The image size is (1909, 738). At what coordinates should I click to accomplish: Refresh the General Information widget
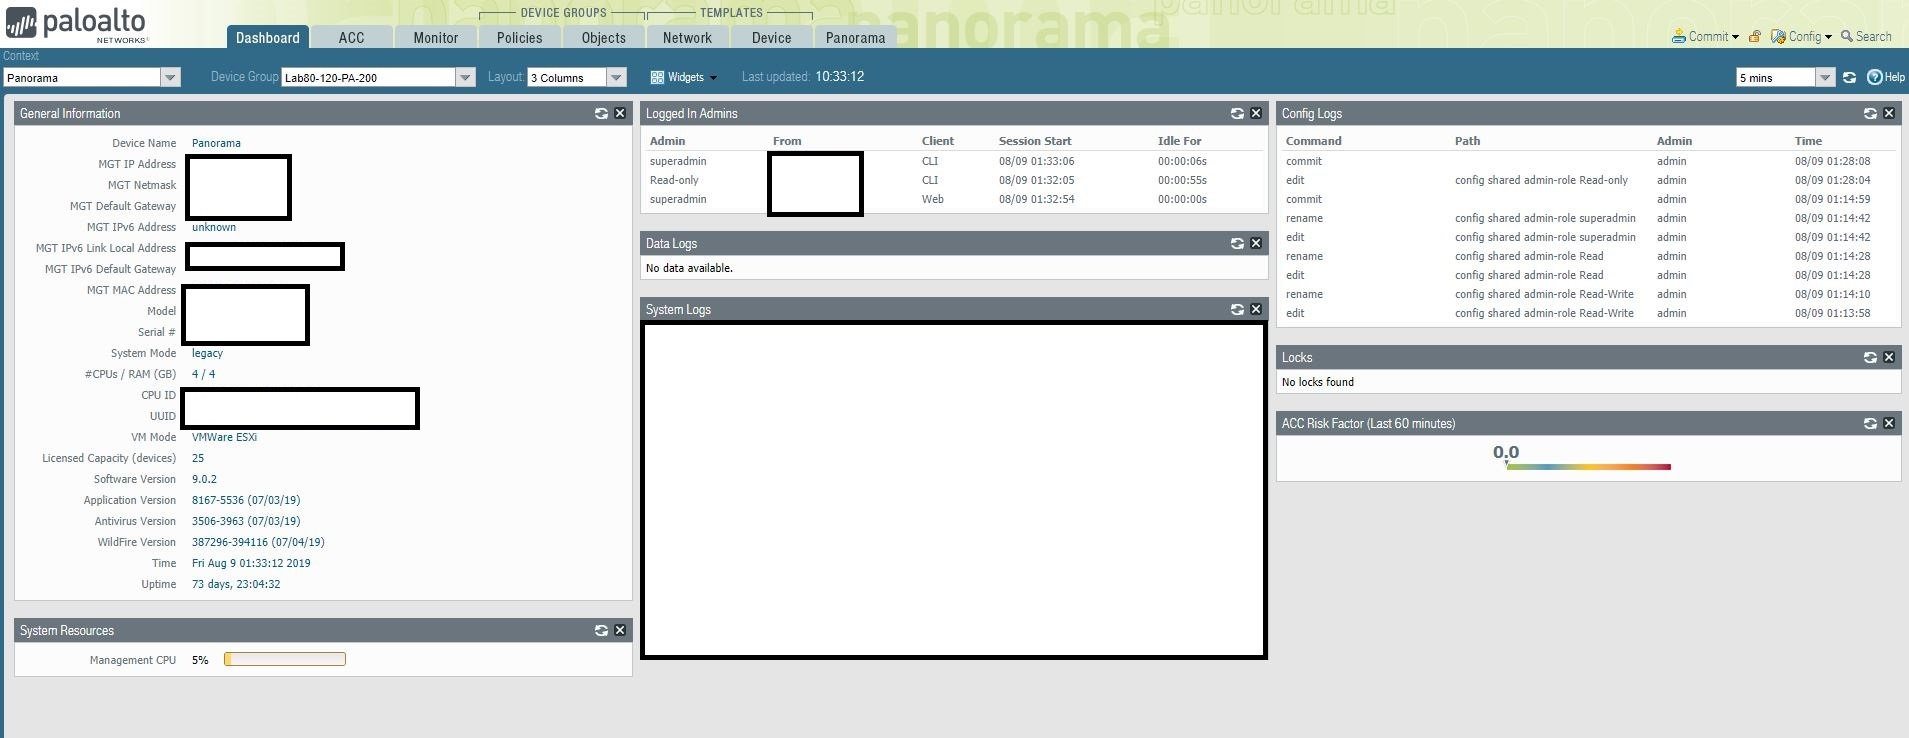[601, 114]
